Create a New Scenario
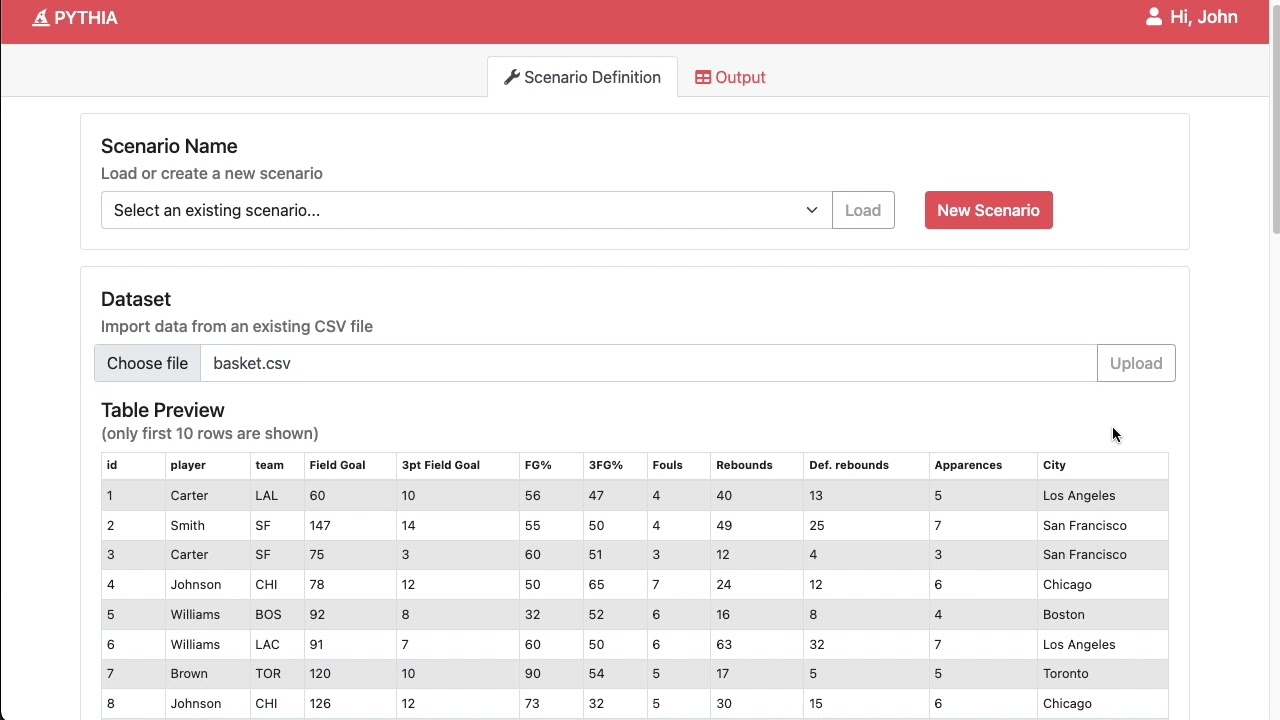This screenshot has height=720, width=1280. tap(988, 210)
